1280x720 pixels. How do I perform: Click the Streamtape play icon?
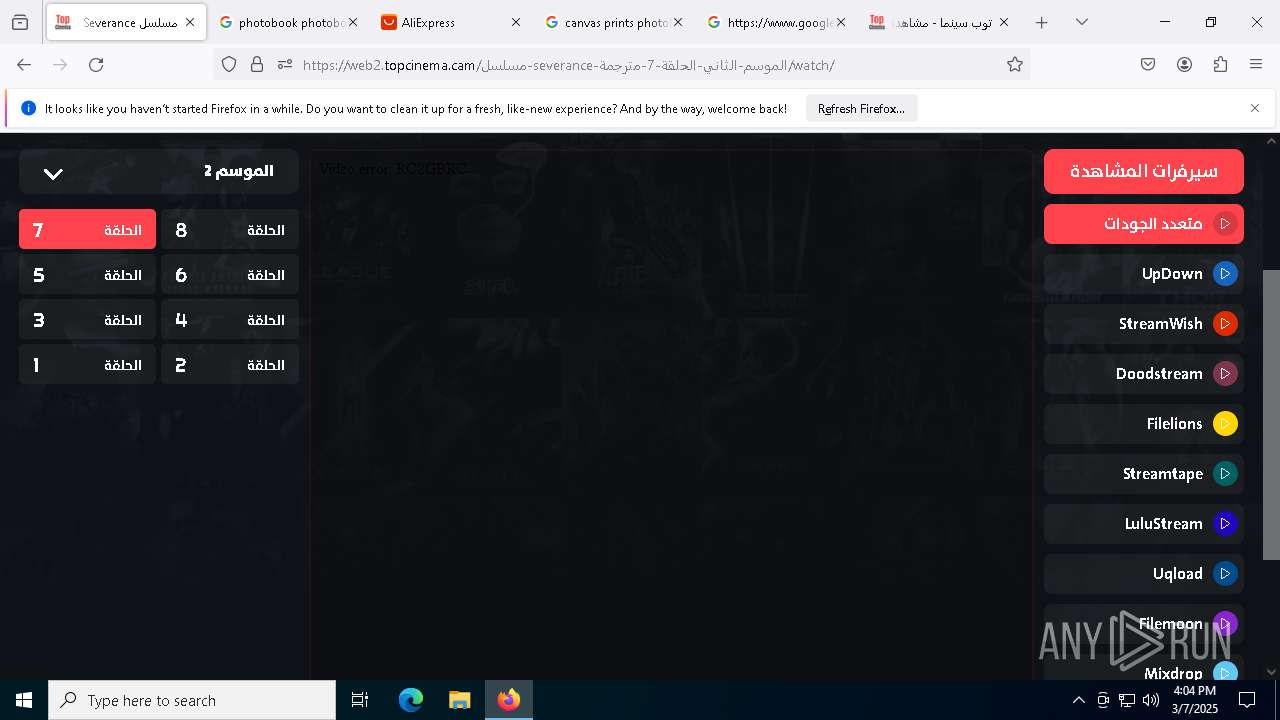[1225, 474]
